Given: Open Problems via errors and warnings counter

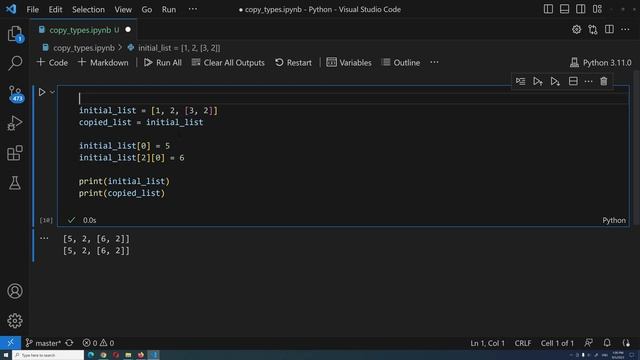Looking at the screenshot, I should tap(98, 343).
